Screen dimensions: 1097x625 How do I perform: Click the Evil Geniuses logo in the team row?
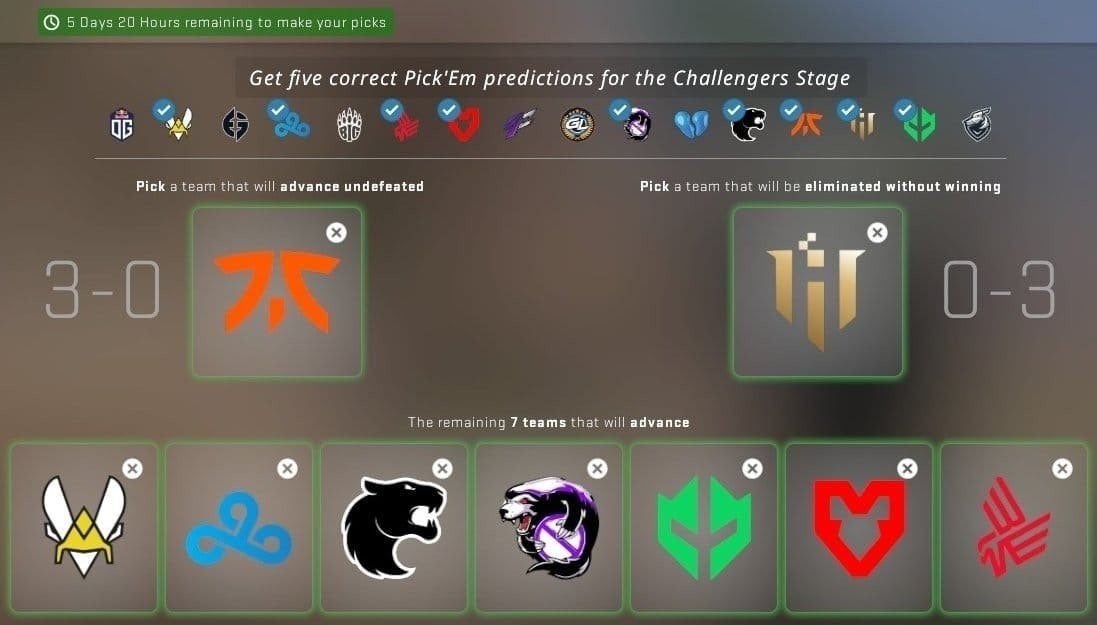pyautogui.click(x=235, y=125)
